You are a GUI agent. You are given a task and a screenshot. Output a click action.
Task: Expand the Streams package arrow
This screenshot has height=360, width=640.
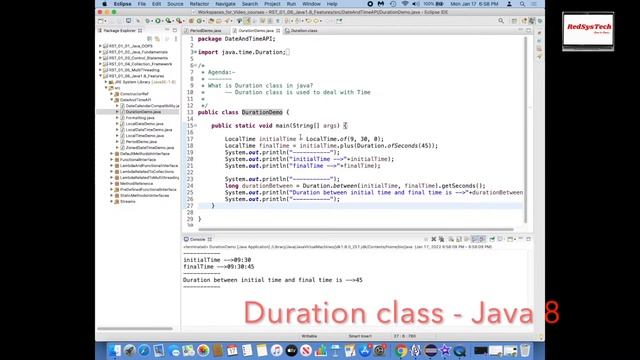111,201
